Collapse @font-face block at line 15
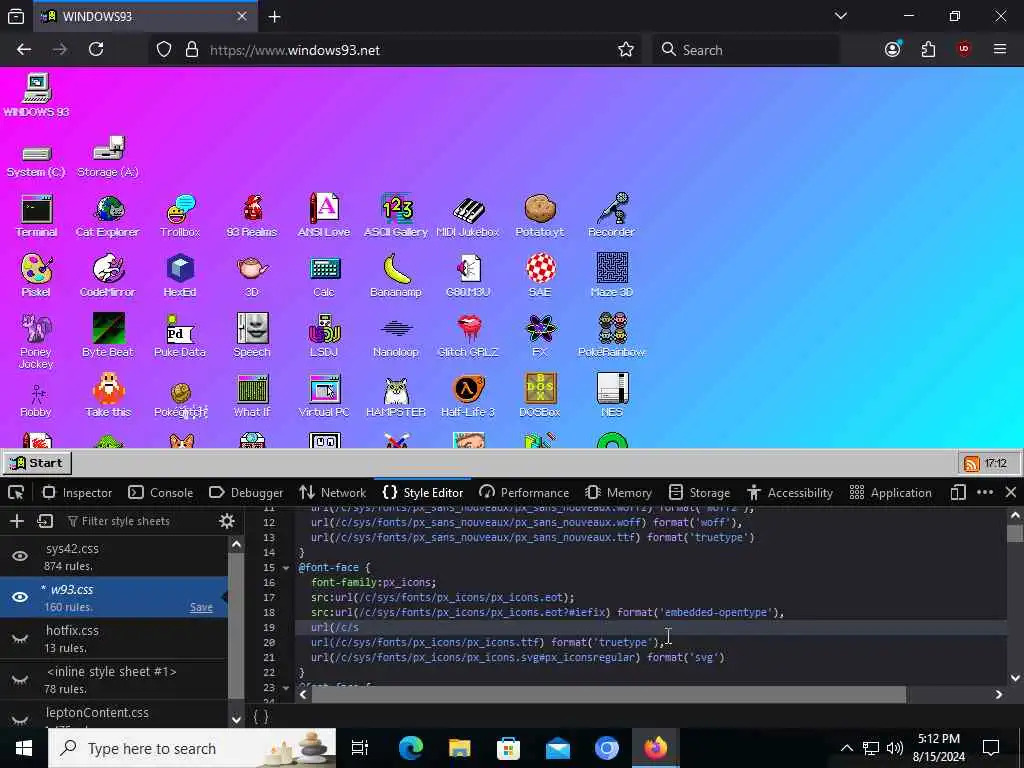1024x768 pixels. coord(286,568)
